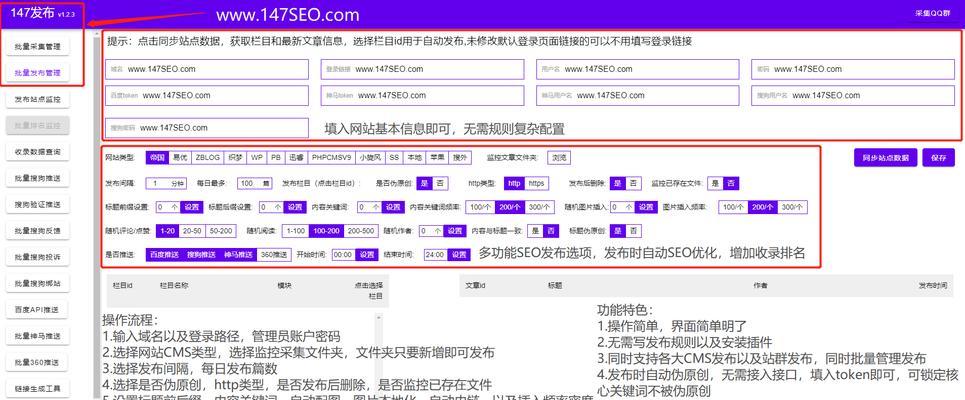Focus the 域名 input field
This screenshot has height=400, width=965.
207,69
